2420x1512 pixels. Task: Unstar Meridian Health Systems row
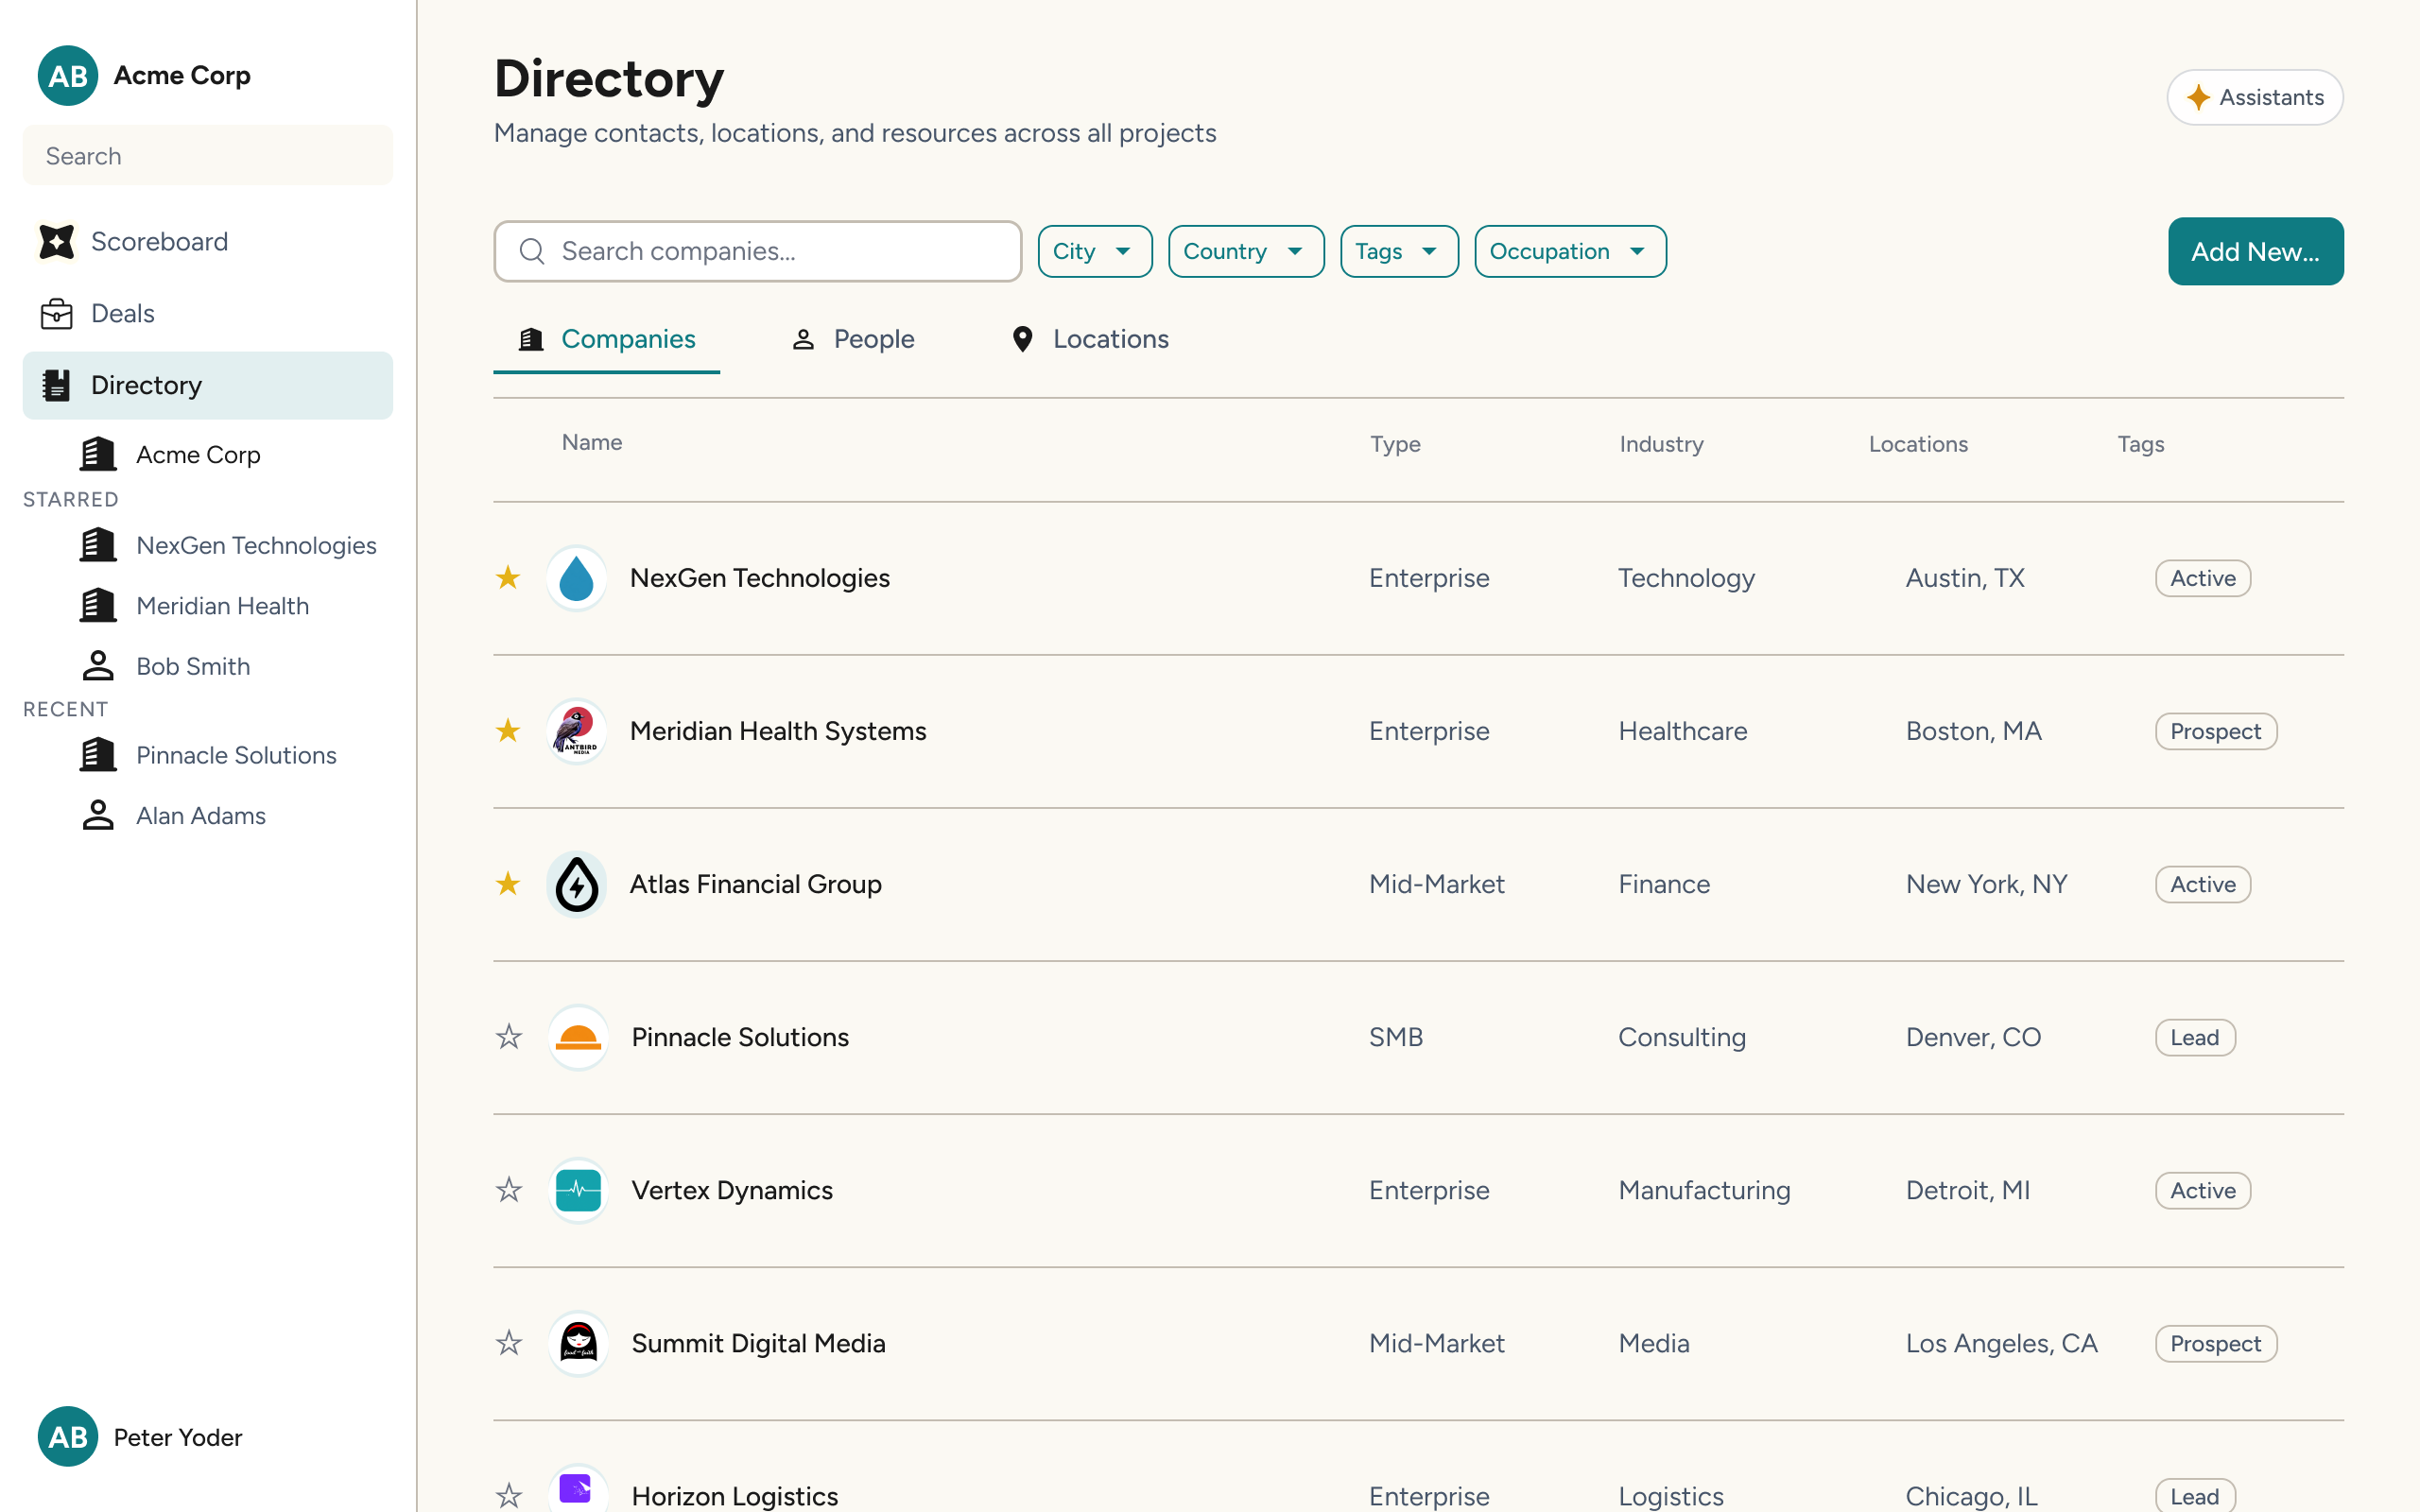point(508,730)
